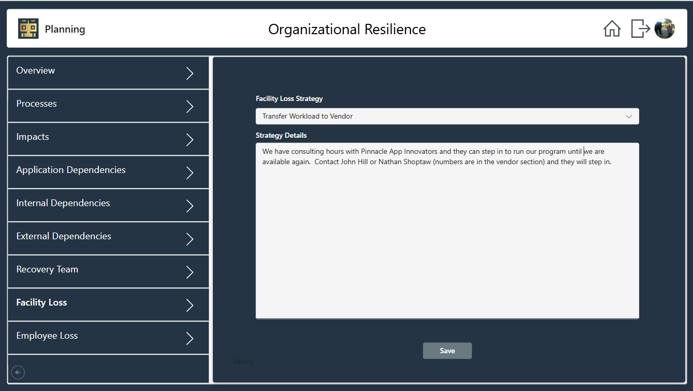The height and width of the screenshot is (391, 693).
Task: Select the Employee Loss menu item
Action: [x=108, y=338]
